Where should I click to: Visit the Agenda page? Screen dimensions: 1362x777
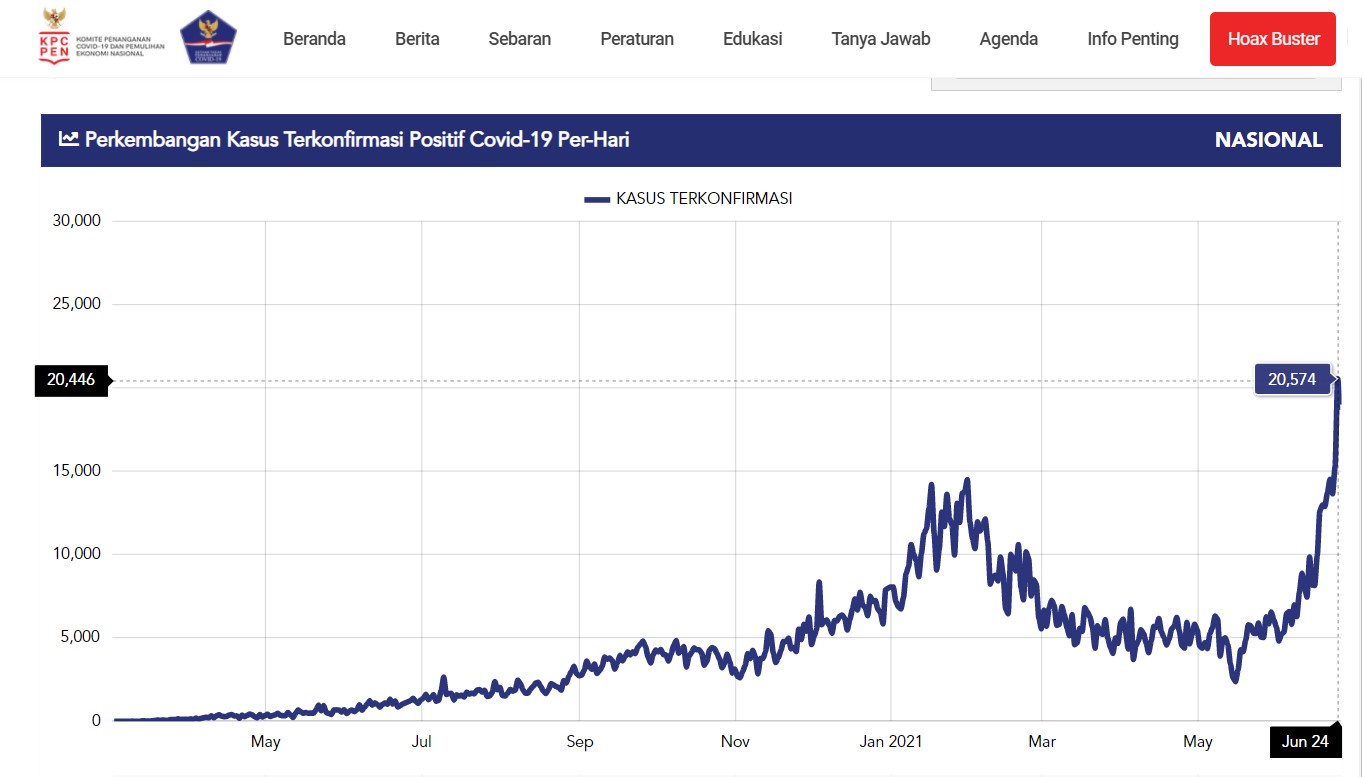tap(1008, 39)
